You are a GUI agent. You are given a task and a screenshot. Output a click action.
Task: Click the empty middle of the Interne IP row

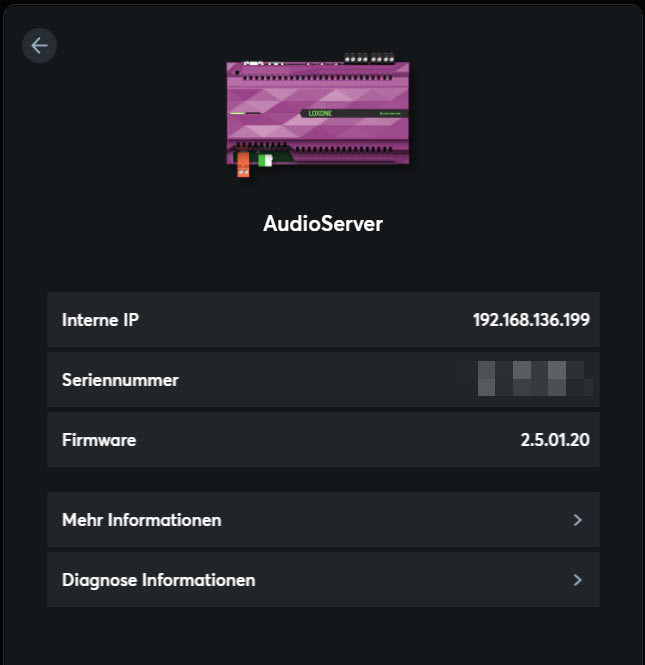pyautogui.click(x=300, y=320)
